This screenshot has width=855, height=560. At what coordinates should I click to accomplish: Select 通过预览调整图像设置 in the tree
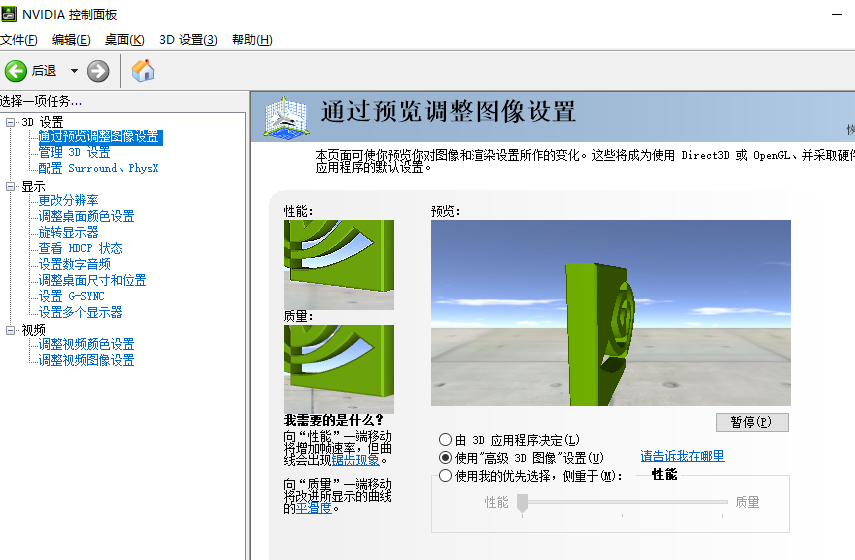click(100, 136)
